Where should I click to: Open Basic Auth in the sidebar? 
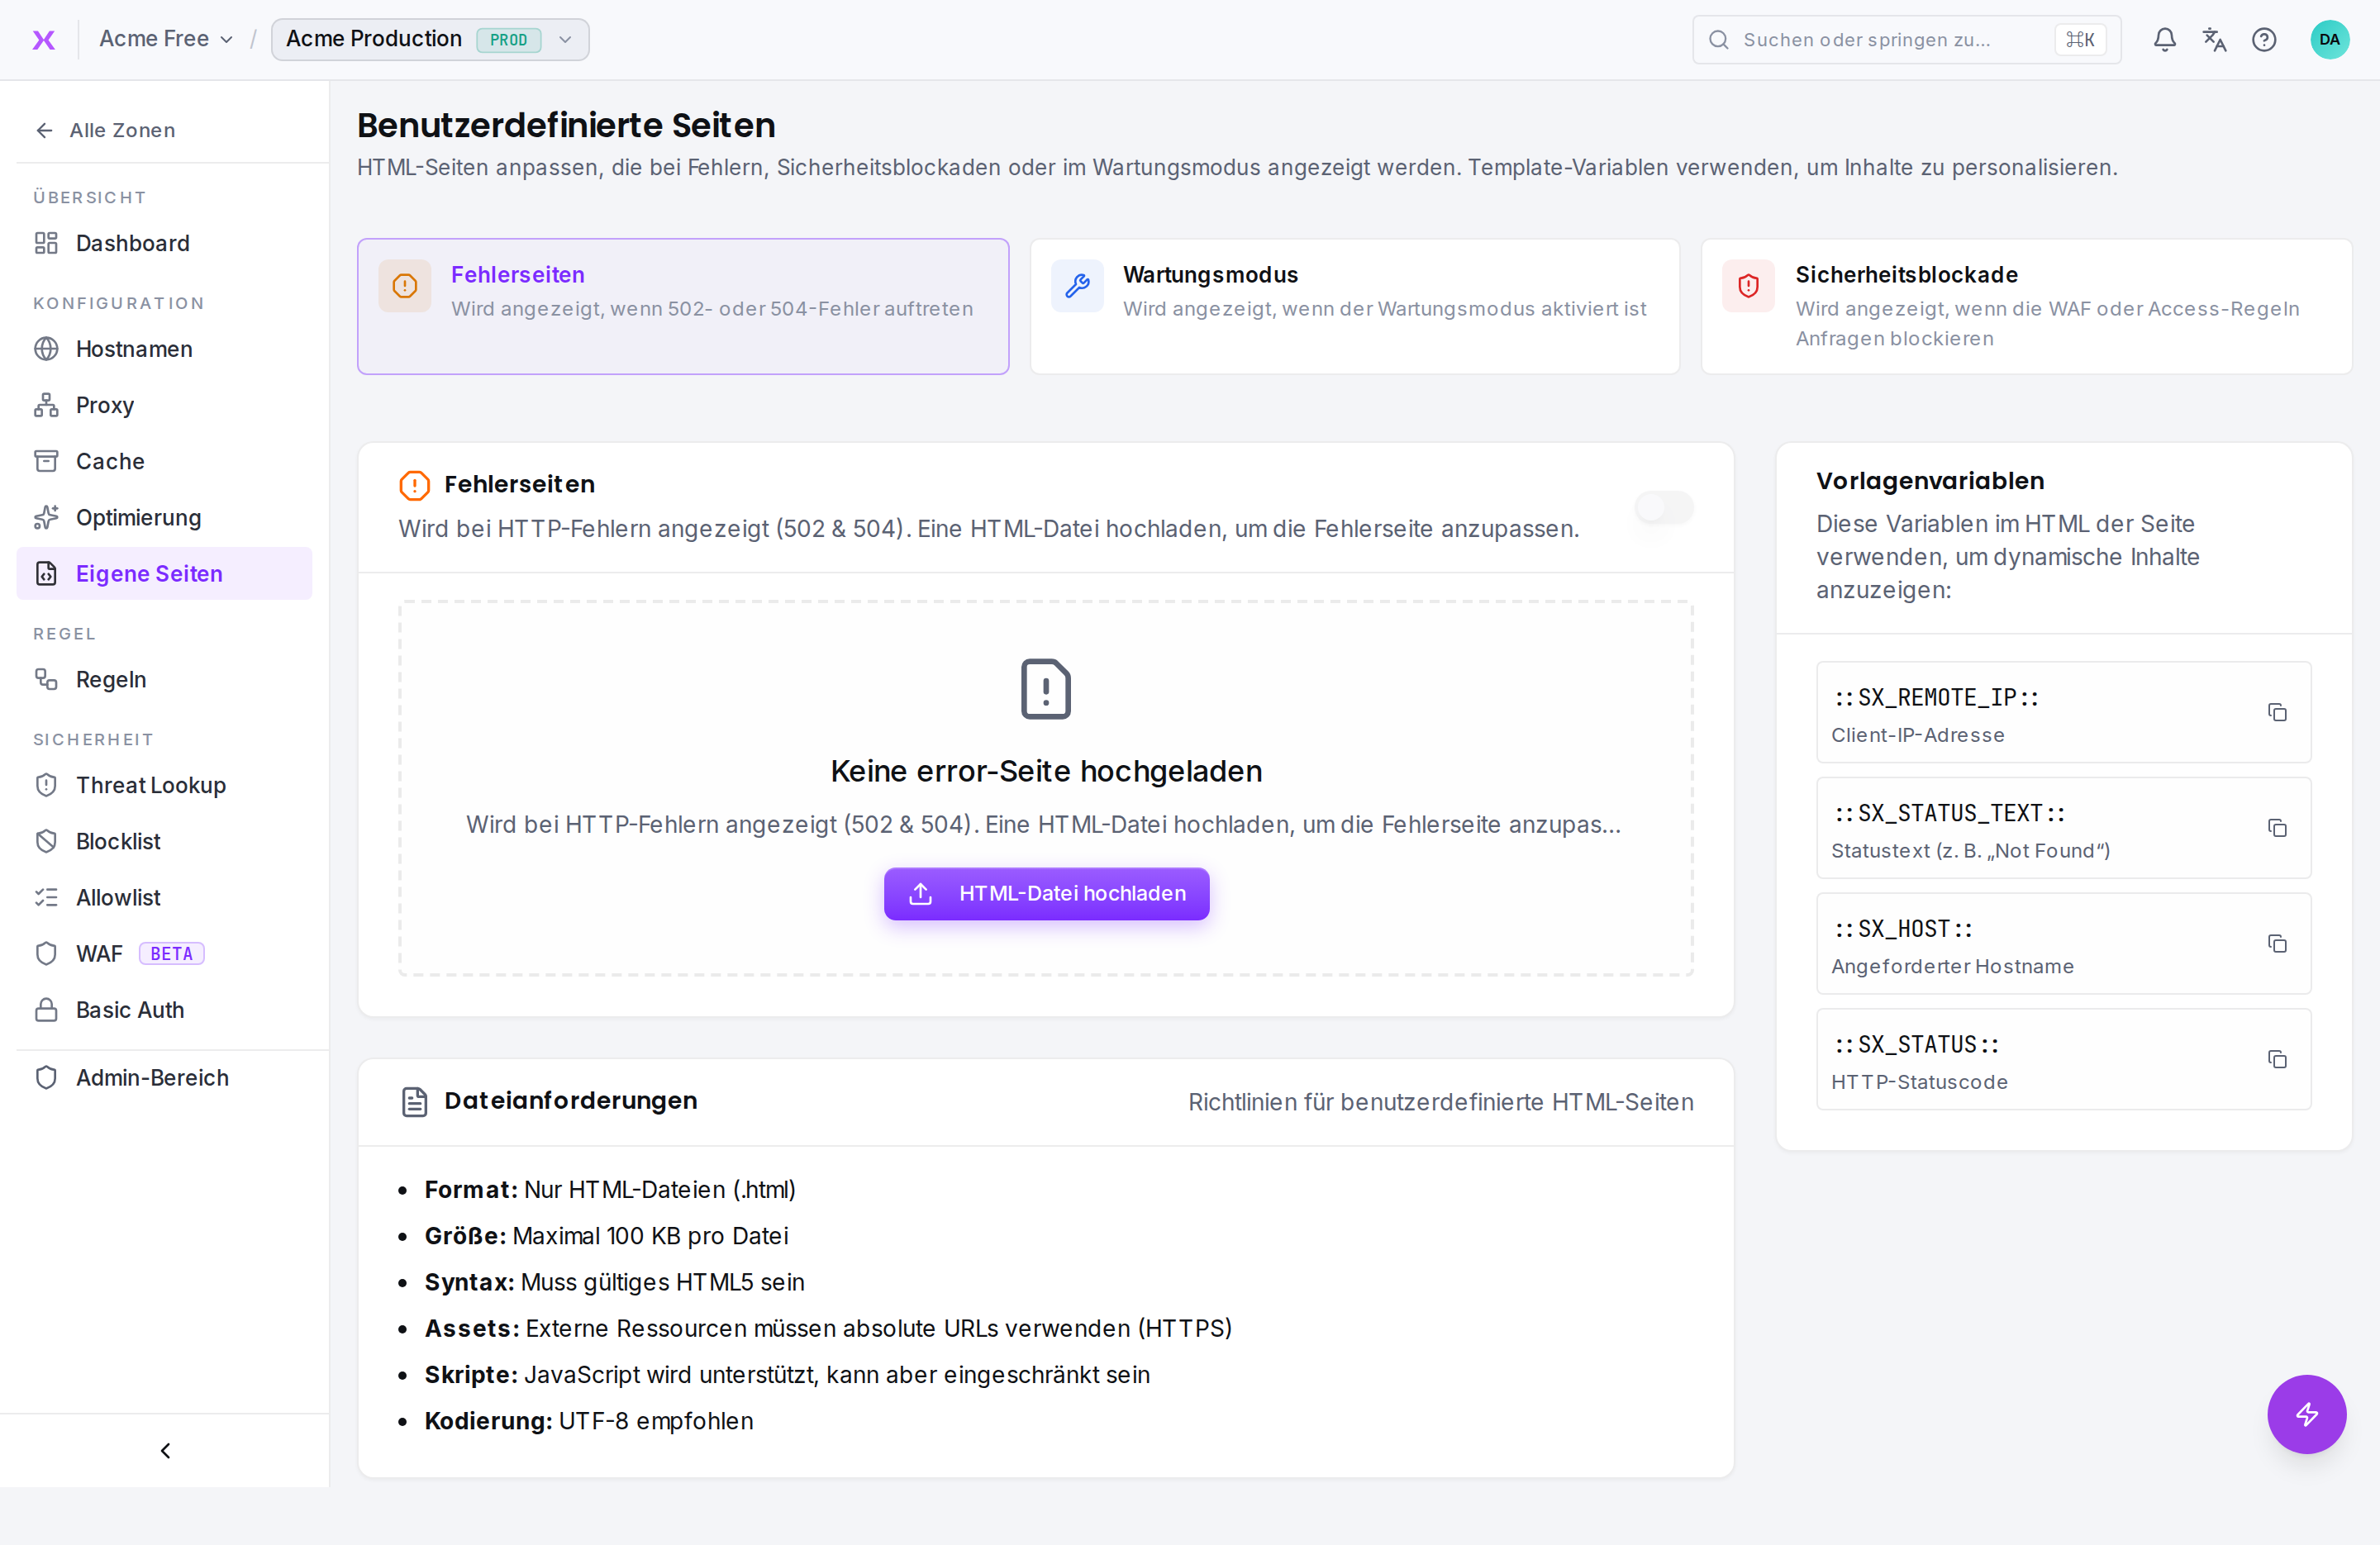point(164,1010)
